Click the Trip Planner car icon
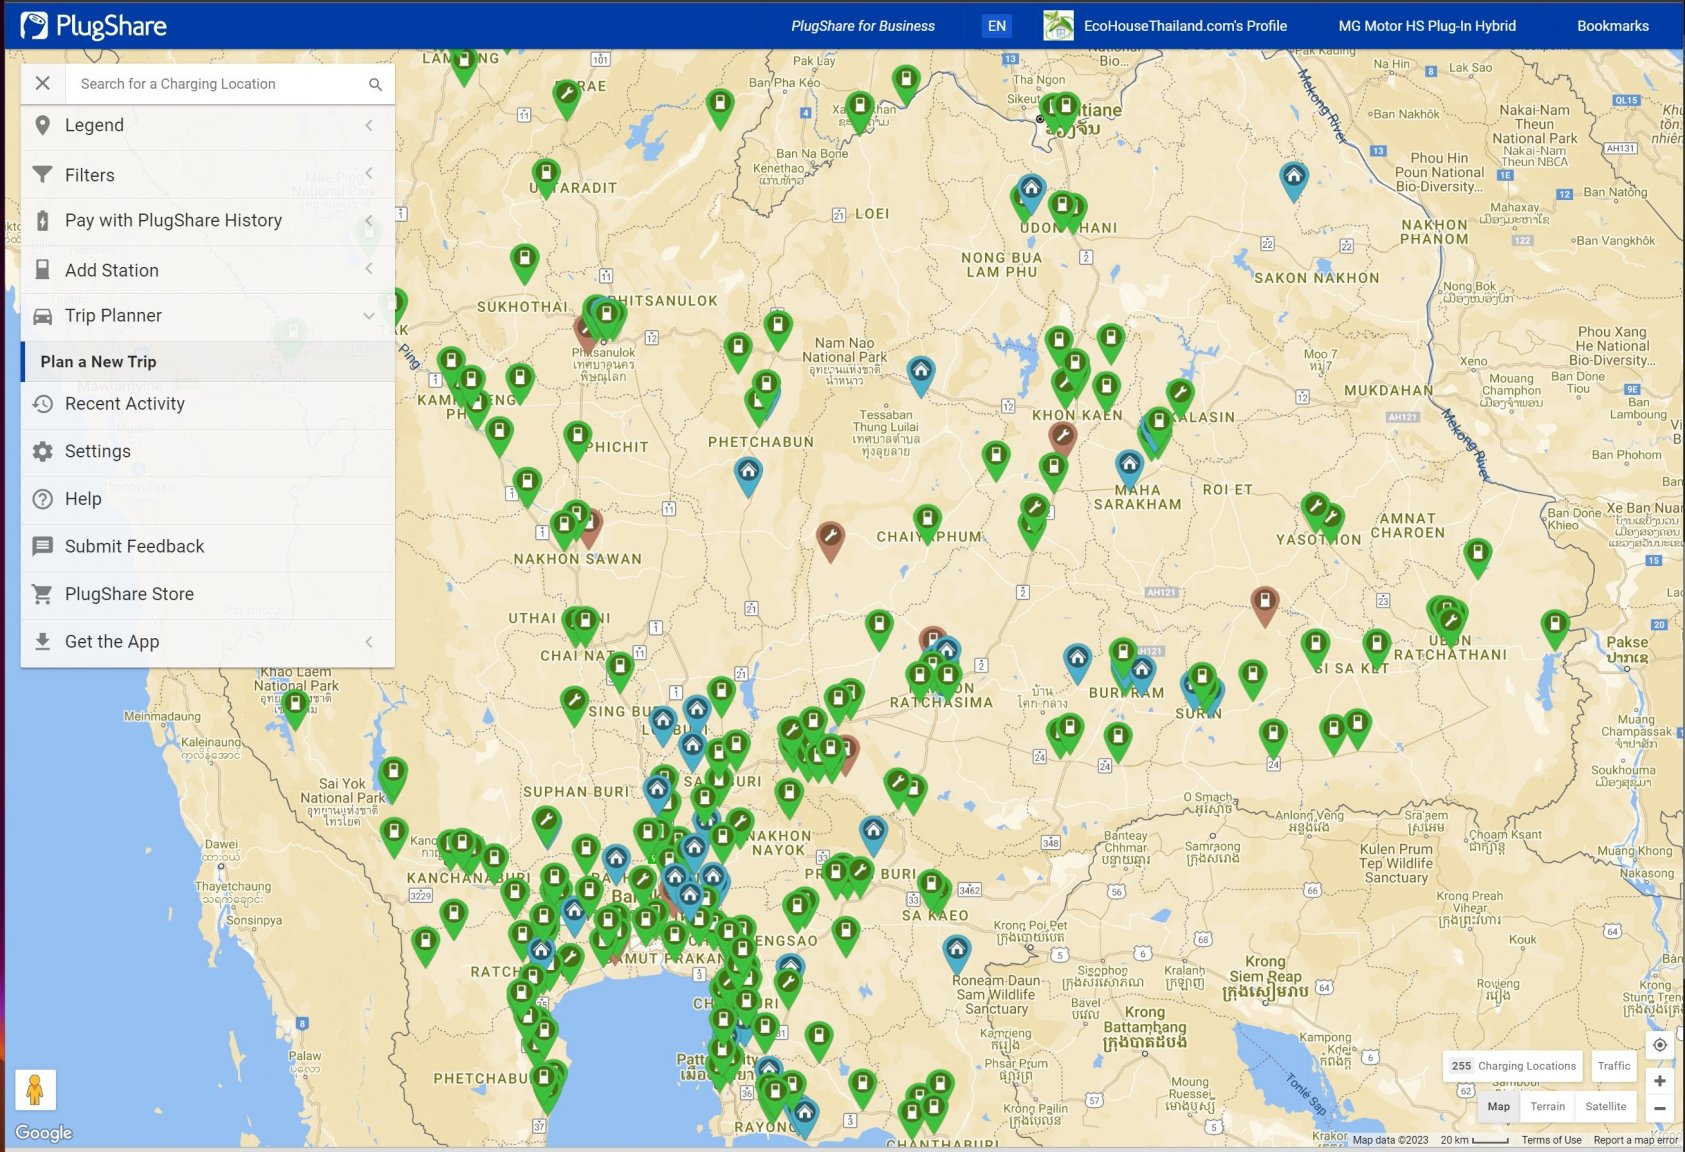The width and height of the screenshot is (1685, 1152). (x=42, y=316)
